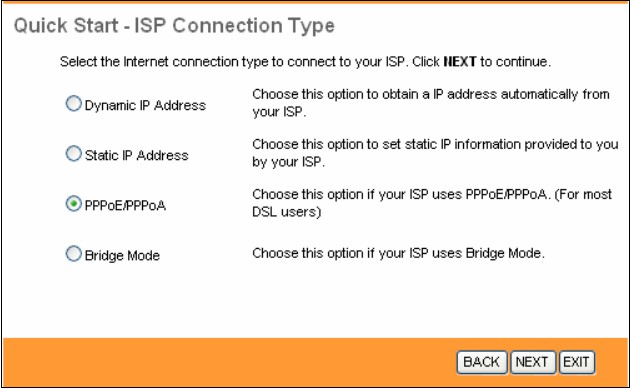Click the 'PPPoE/PPPoA' option label text

[x=125, y=206]
